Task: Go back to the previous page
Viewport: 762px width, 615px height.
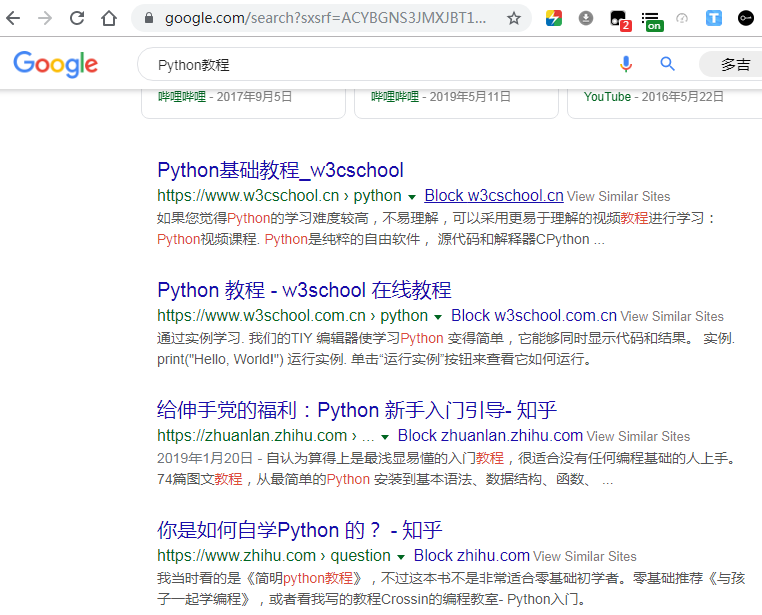Action: 13,18
